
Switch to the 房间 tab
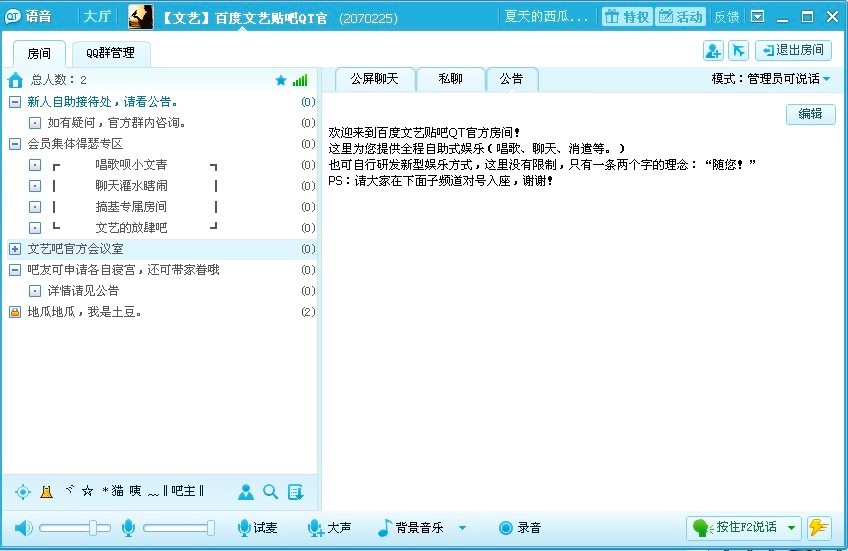point(39,54)
